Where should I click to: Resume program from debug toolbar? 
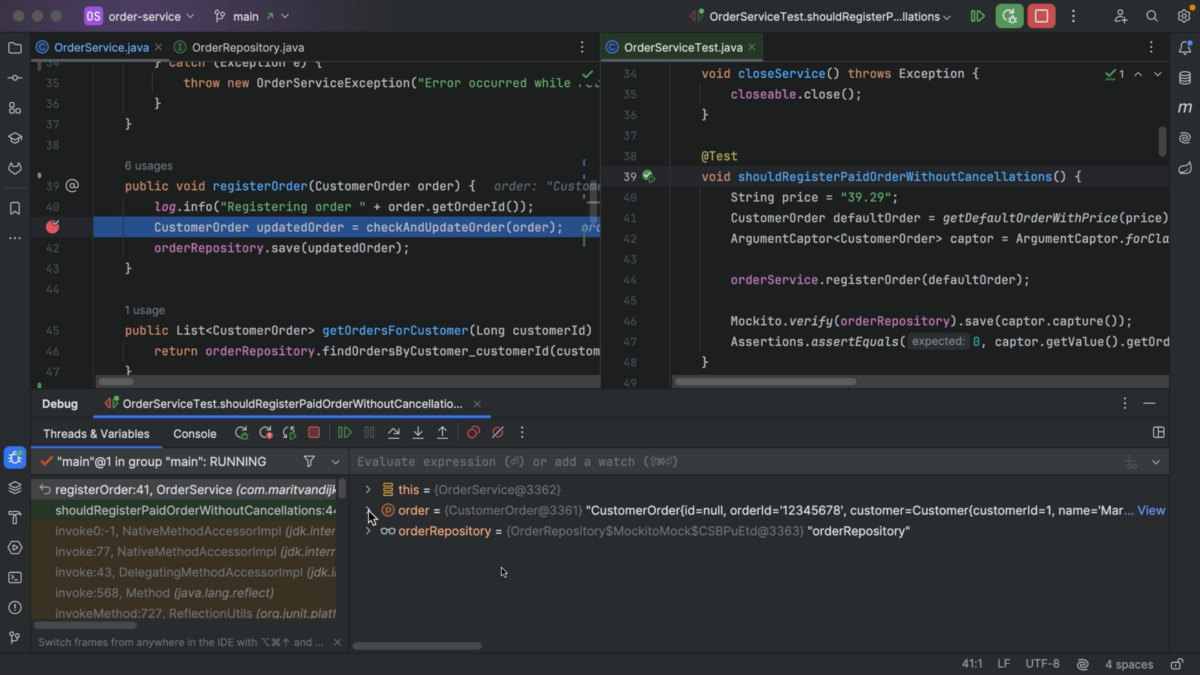345,433
